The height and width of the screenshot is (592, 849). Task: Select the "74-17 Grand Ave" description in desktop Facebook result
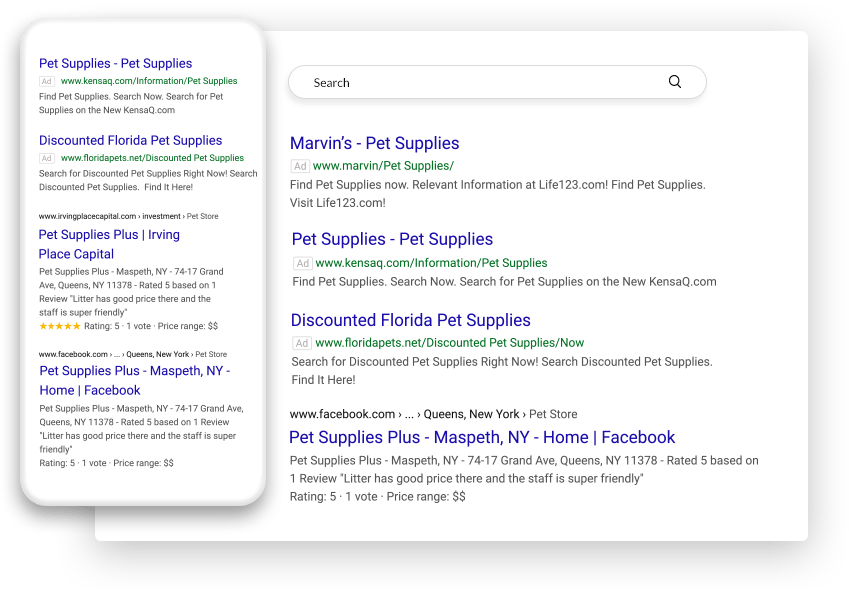(x=524, y=469)
